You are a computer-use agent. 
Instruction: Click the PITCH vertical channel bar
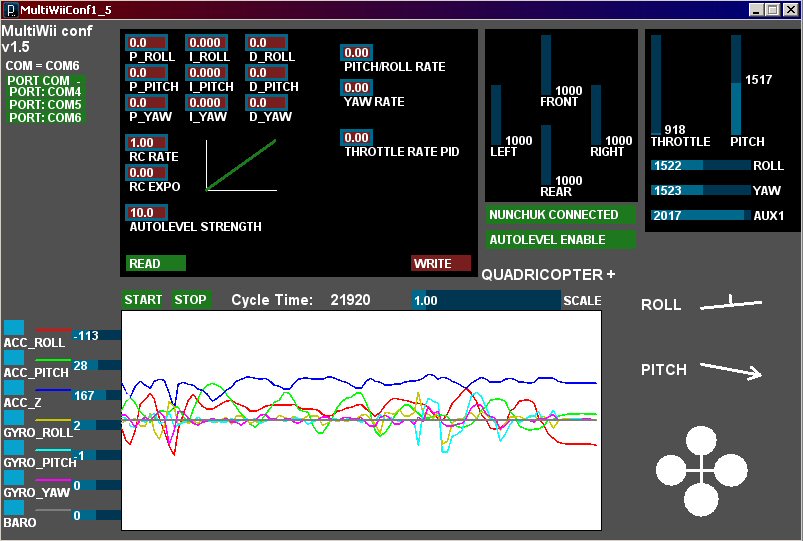736,85
